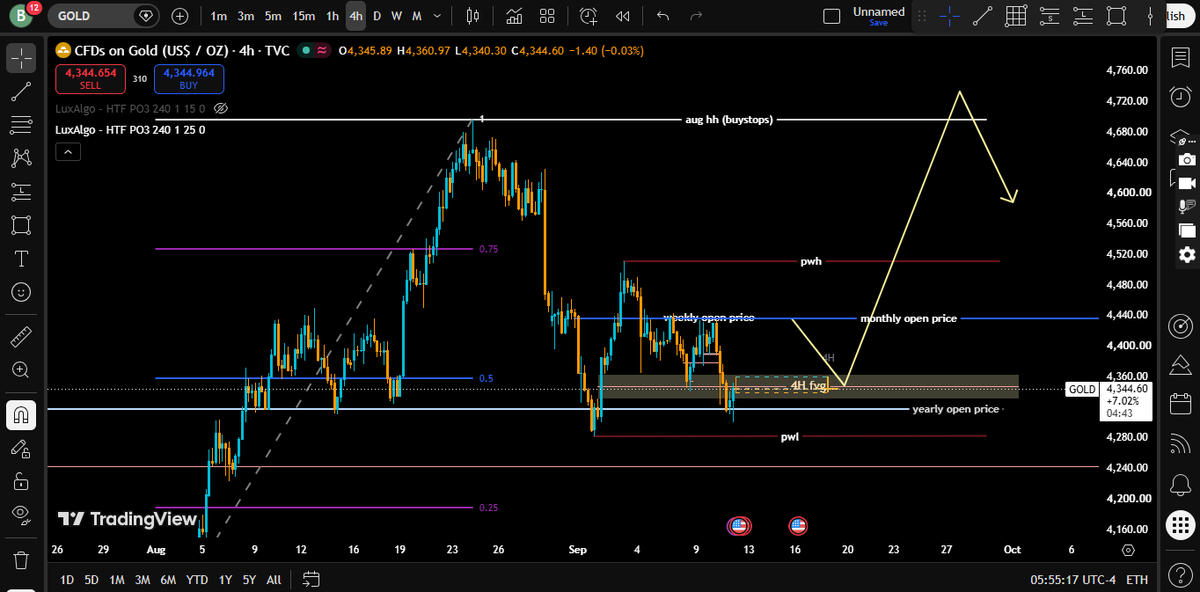
Task: Select the long position tool in favorites
Action: click(1082, 16)
